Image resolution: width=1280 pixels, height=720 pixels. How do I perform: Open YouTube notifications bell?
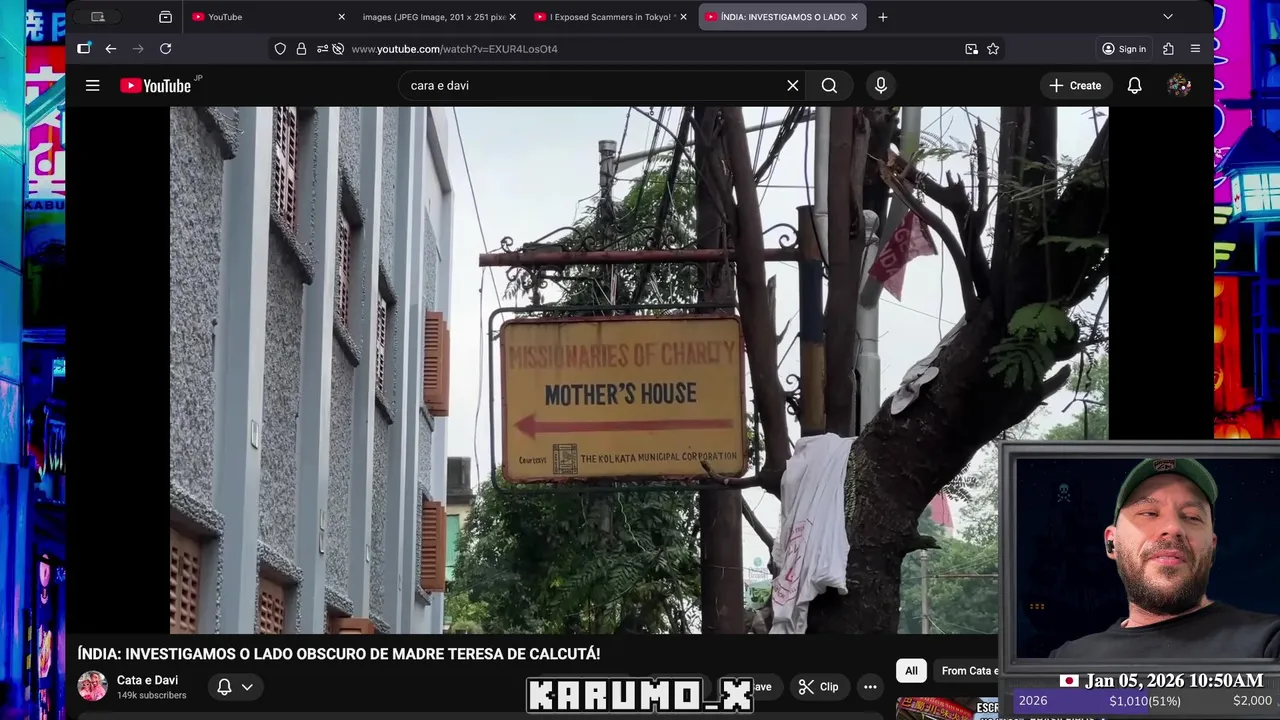1134,86
